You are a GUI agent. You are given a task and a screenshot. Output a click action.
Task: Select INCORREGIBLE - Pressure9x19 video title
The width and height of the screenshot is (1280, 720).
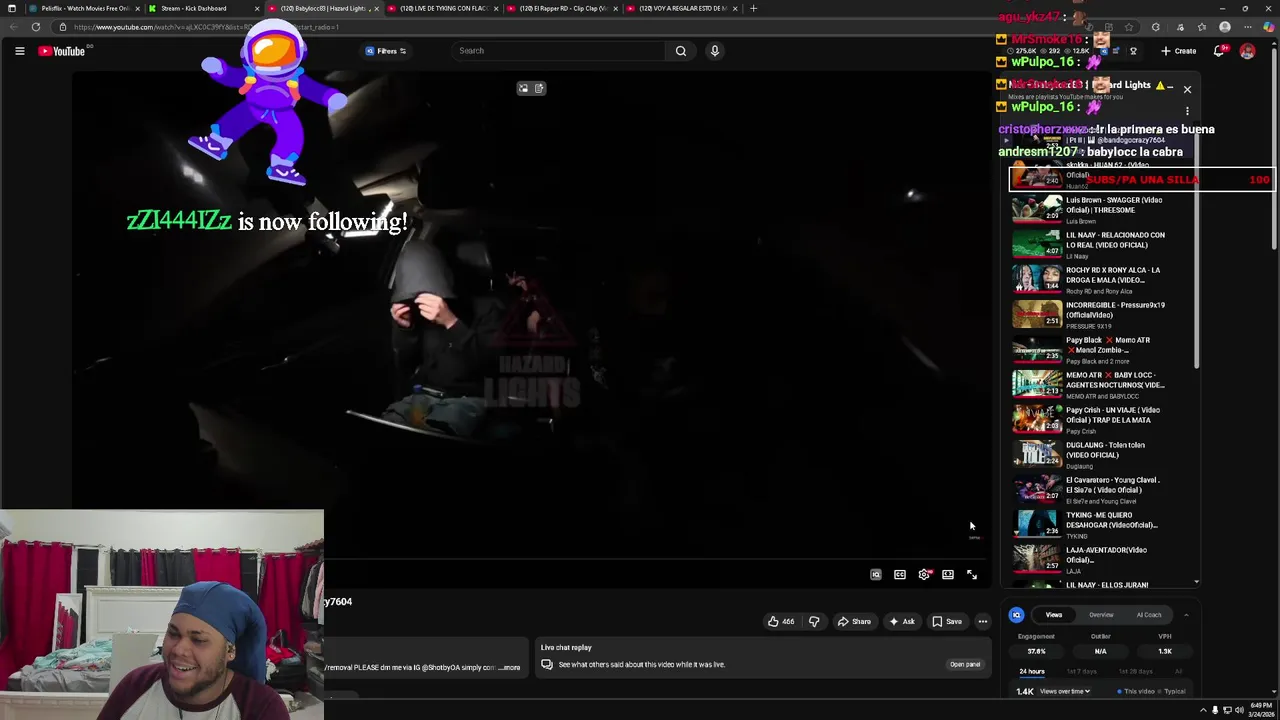coord(1115,310)
